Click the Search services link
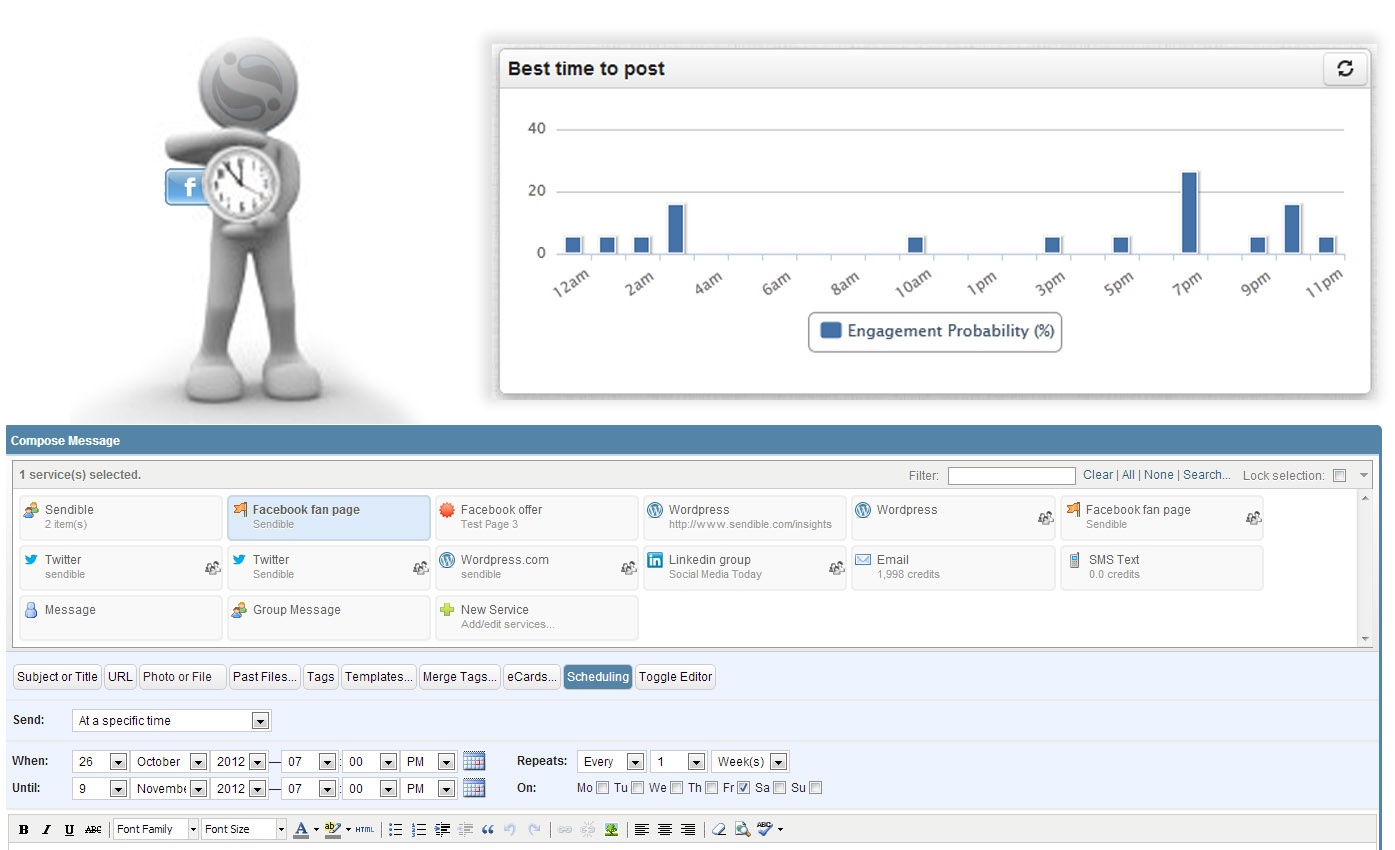Screen dimensions: 1395x850 point(1207,475)
